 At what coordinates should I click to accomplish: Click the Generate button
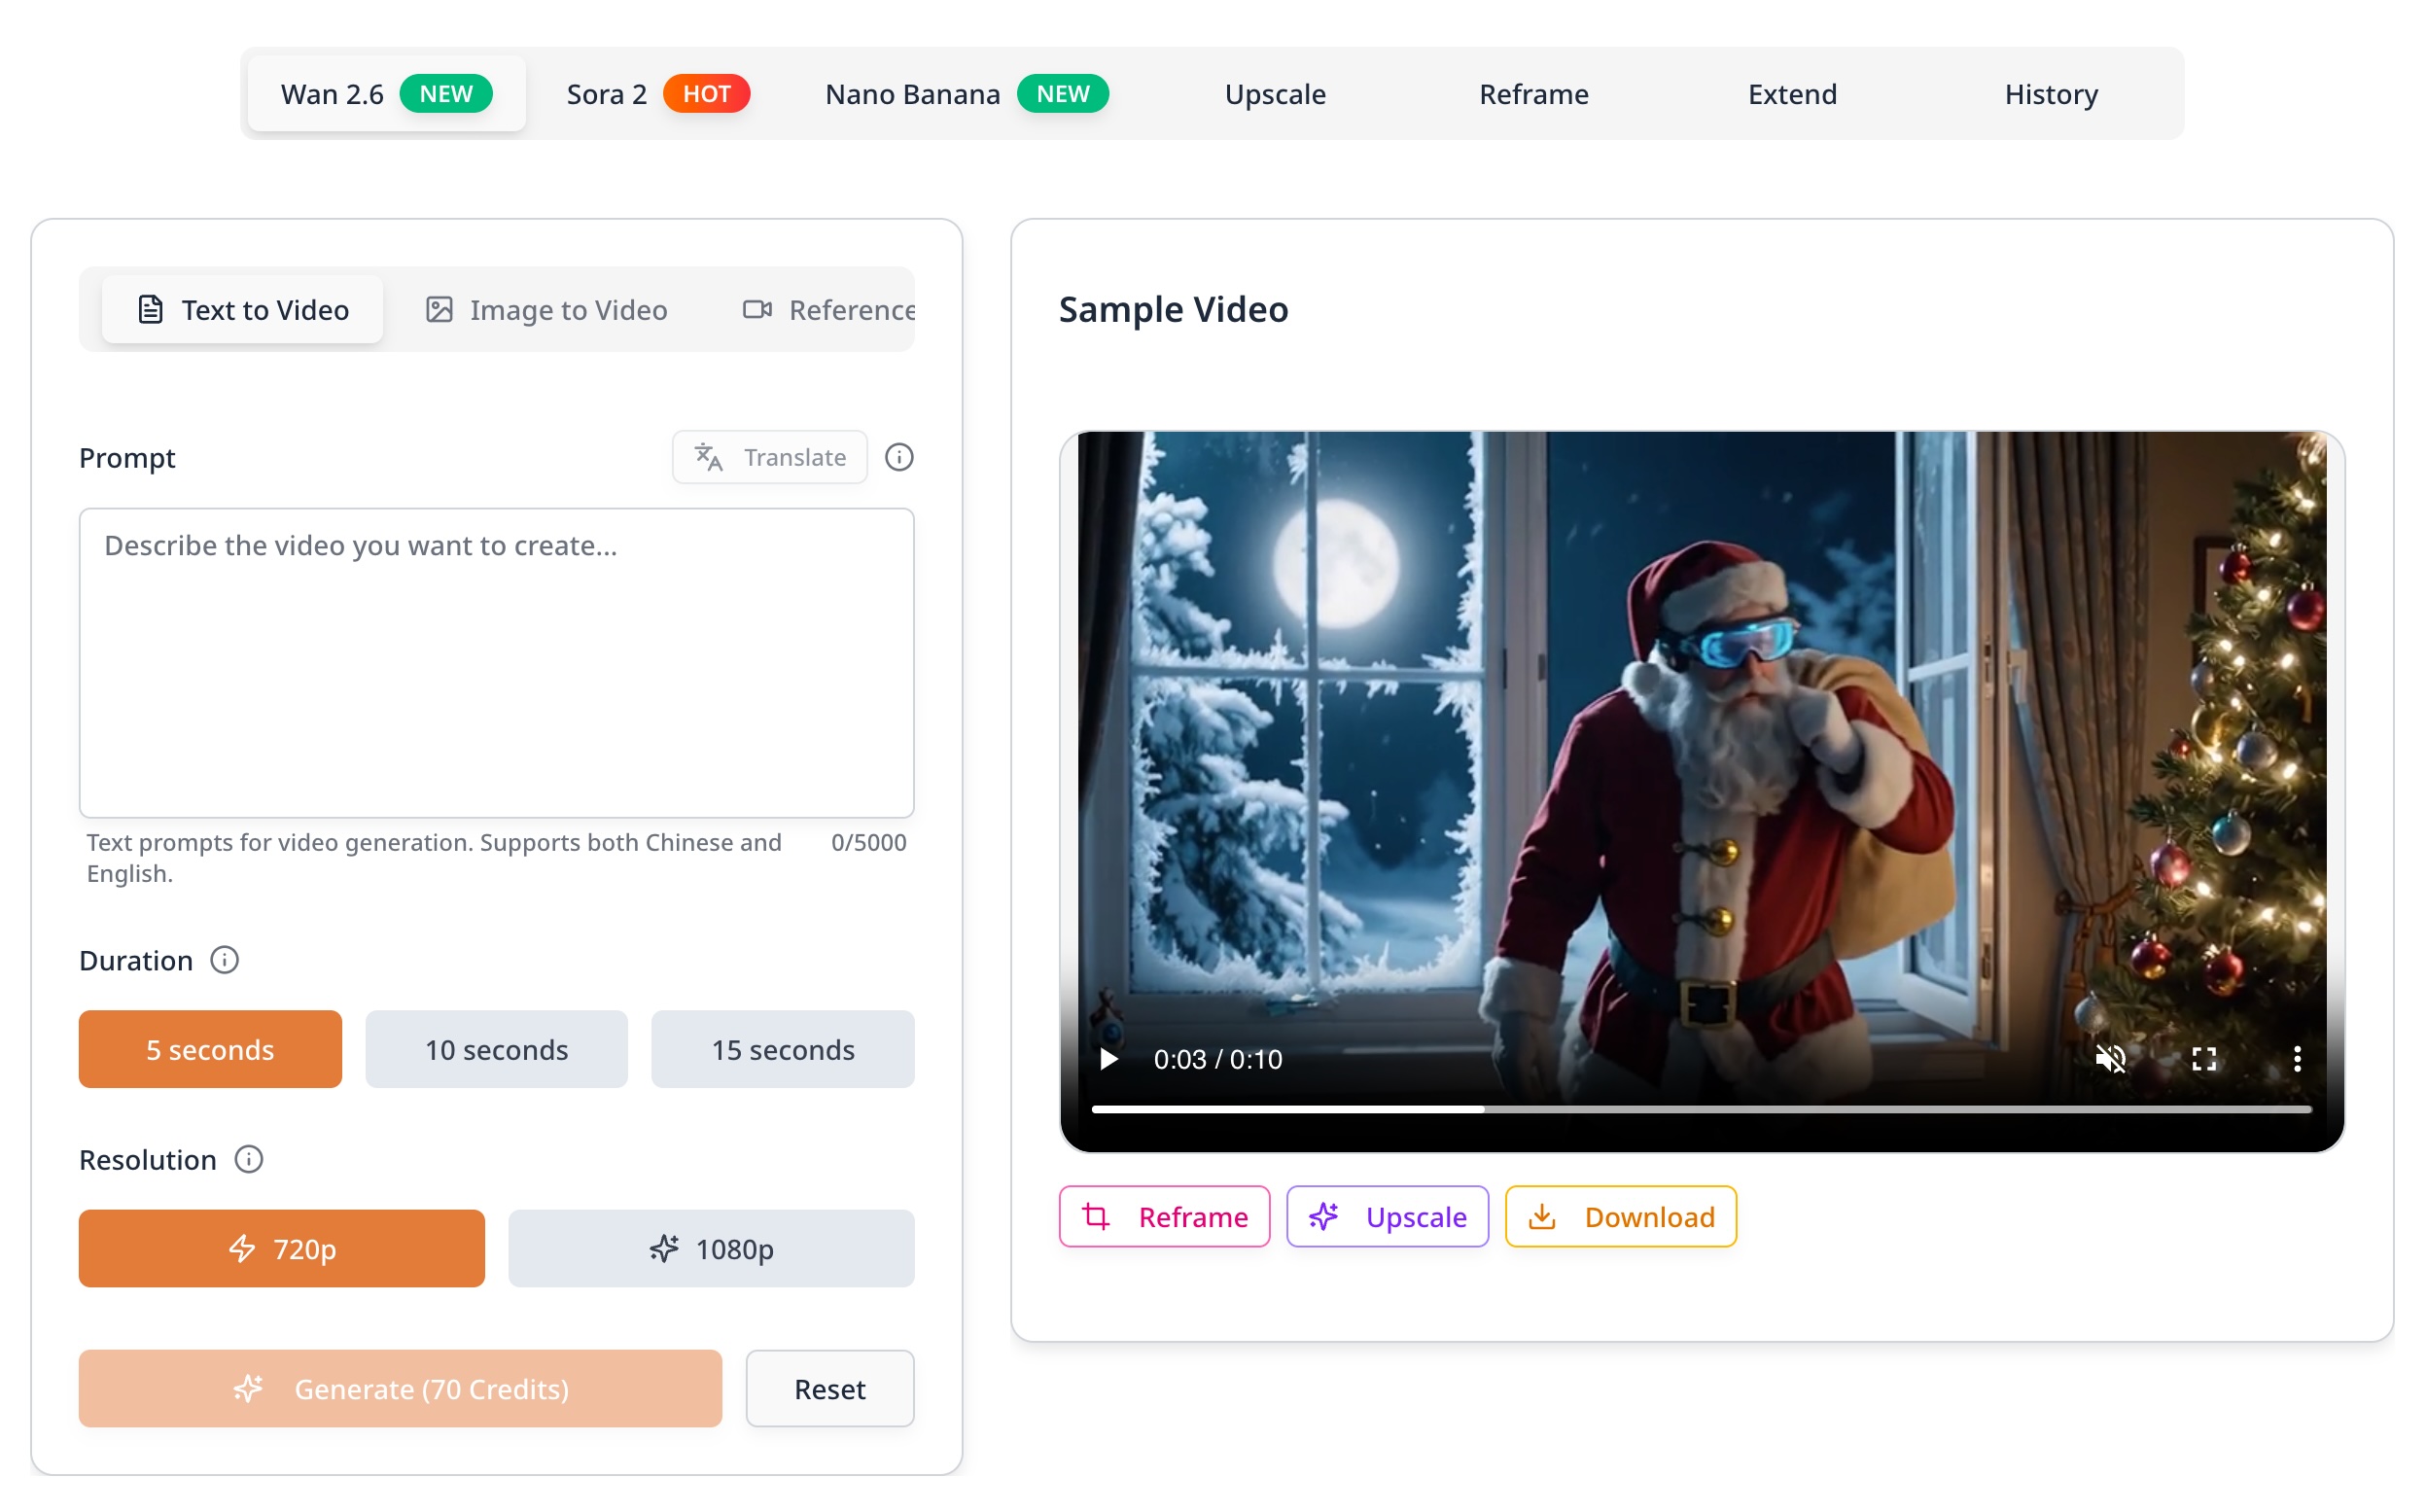click(x=399, y=1388)
